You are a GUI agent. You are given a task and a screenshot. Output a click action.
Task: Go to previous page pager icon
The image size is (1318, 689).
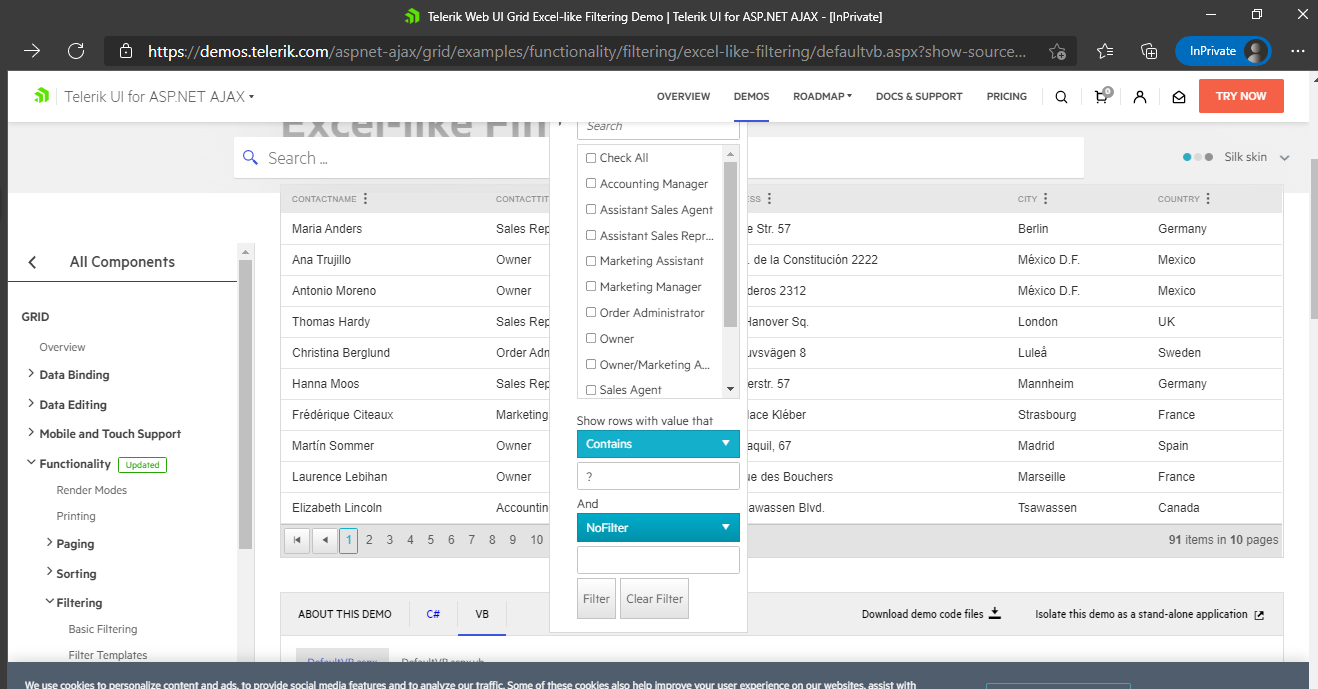coord(324,540)
